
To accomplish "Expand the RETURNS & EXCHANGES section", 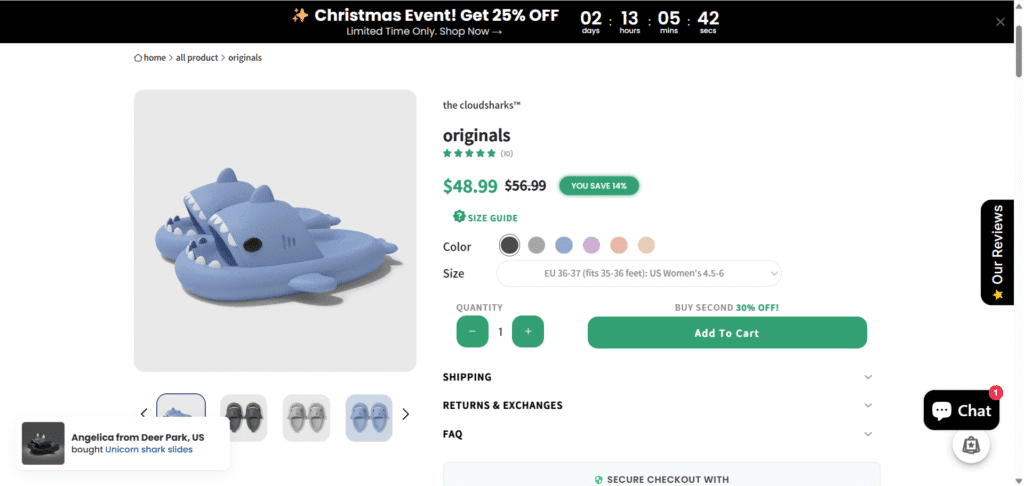I will 657,405.
